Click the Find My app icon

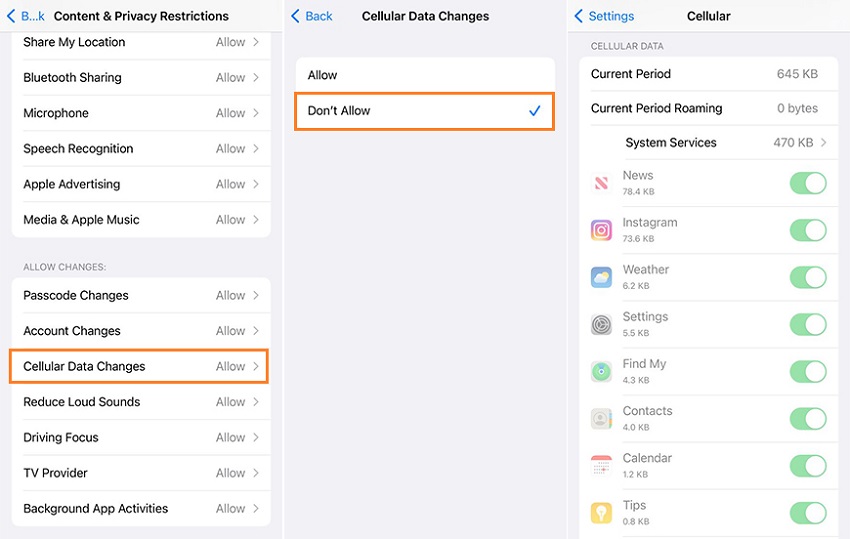[x=601, y=372]
